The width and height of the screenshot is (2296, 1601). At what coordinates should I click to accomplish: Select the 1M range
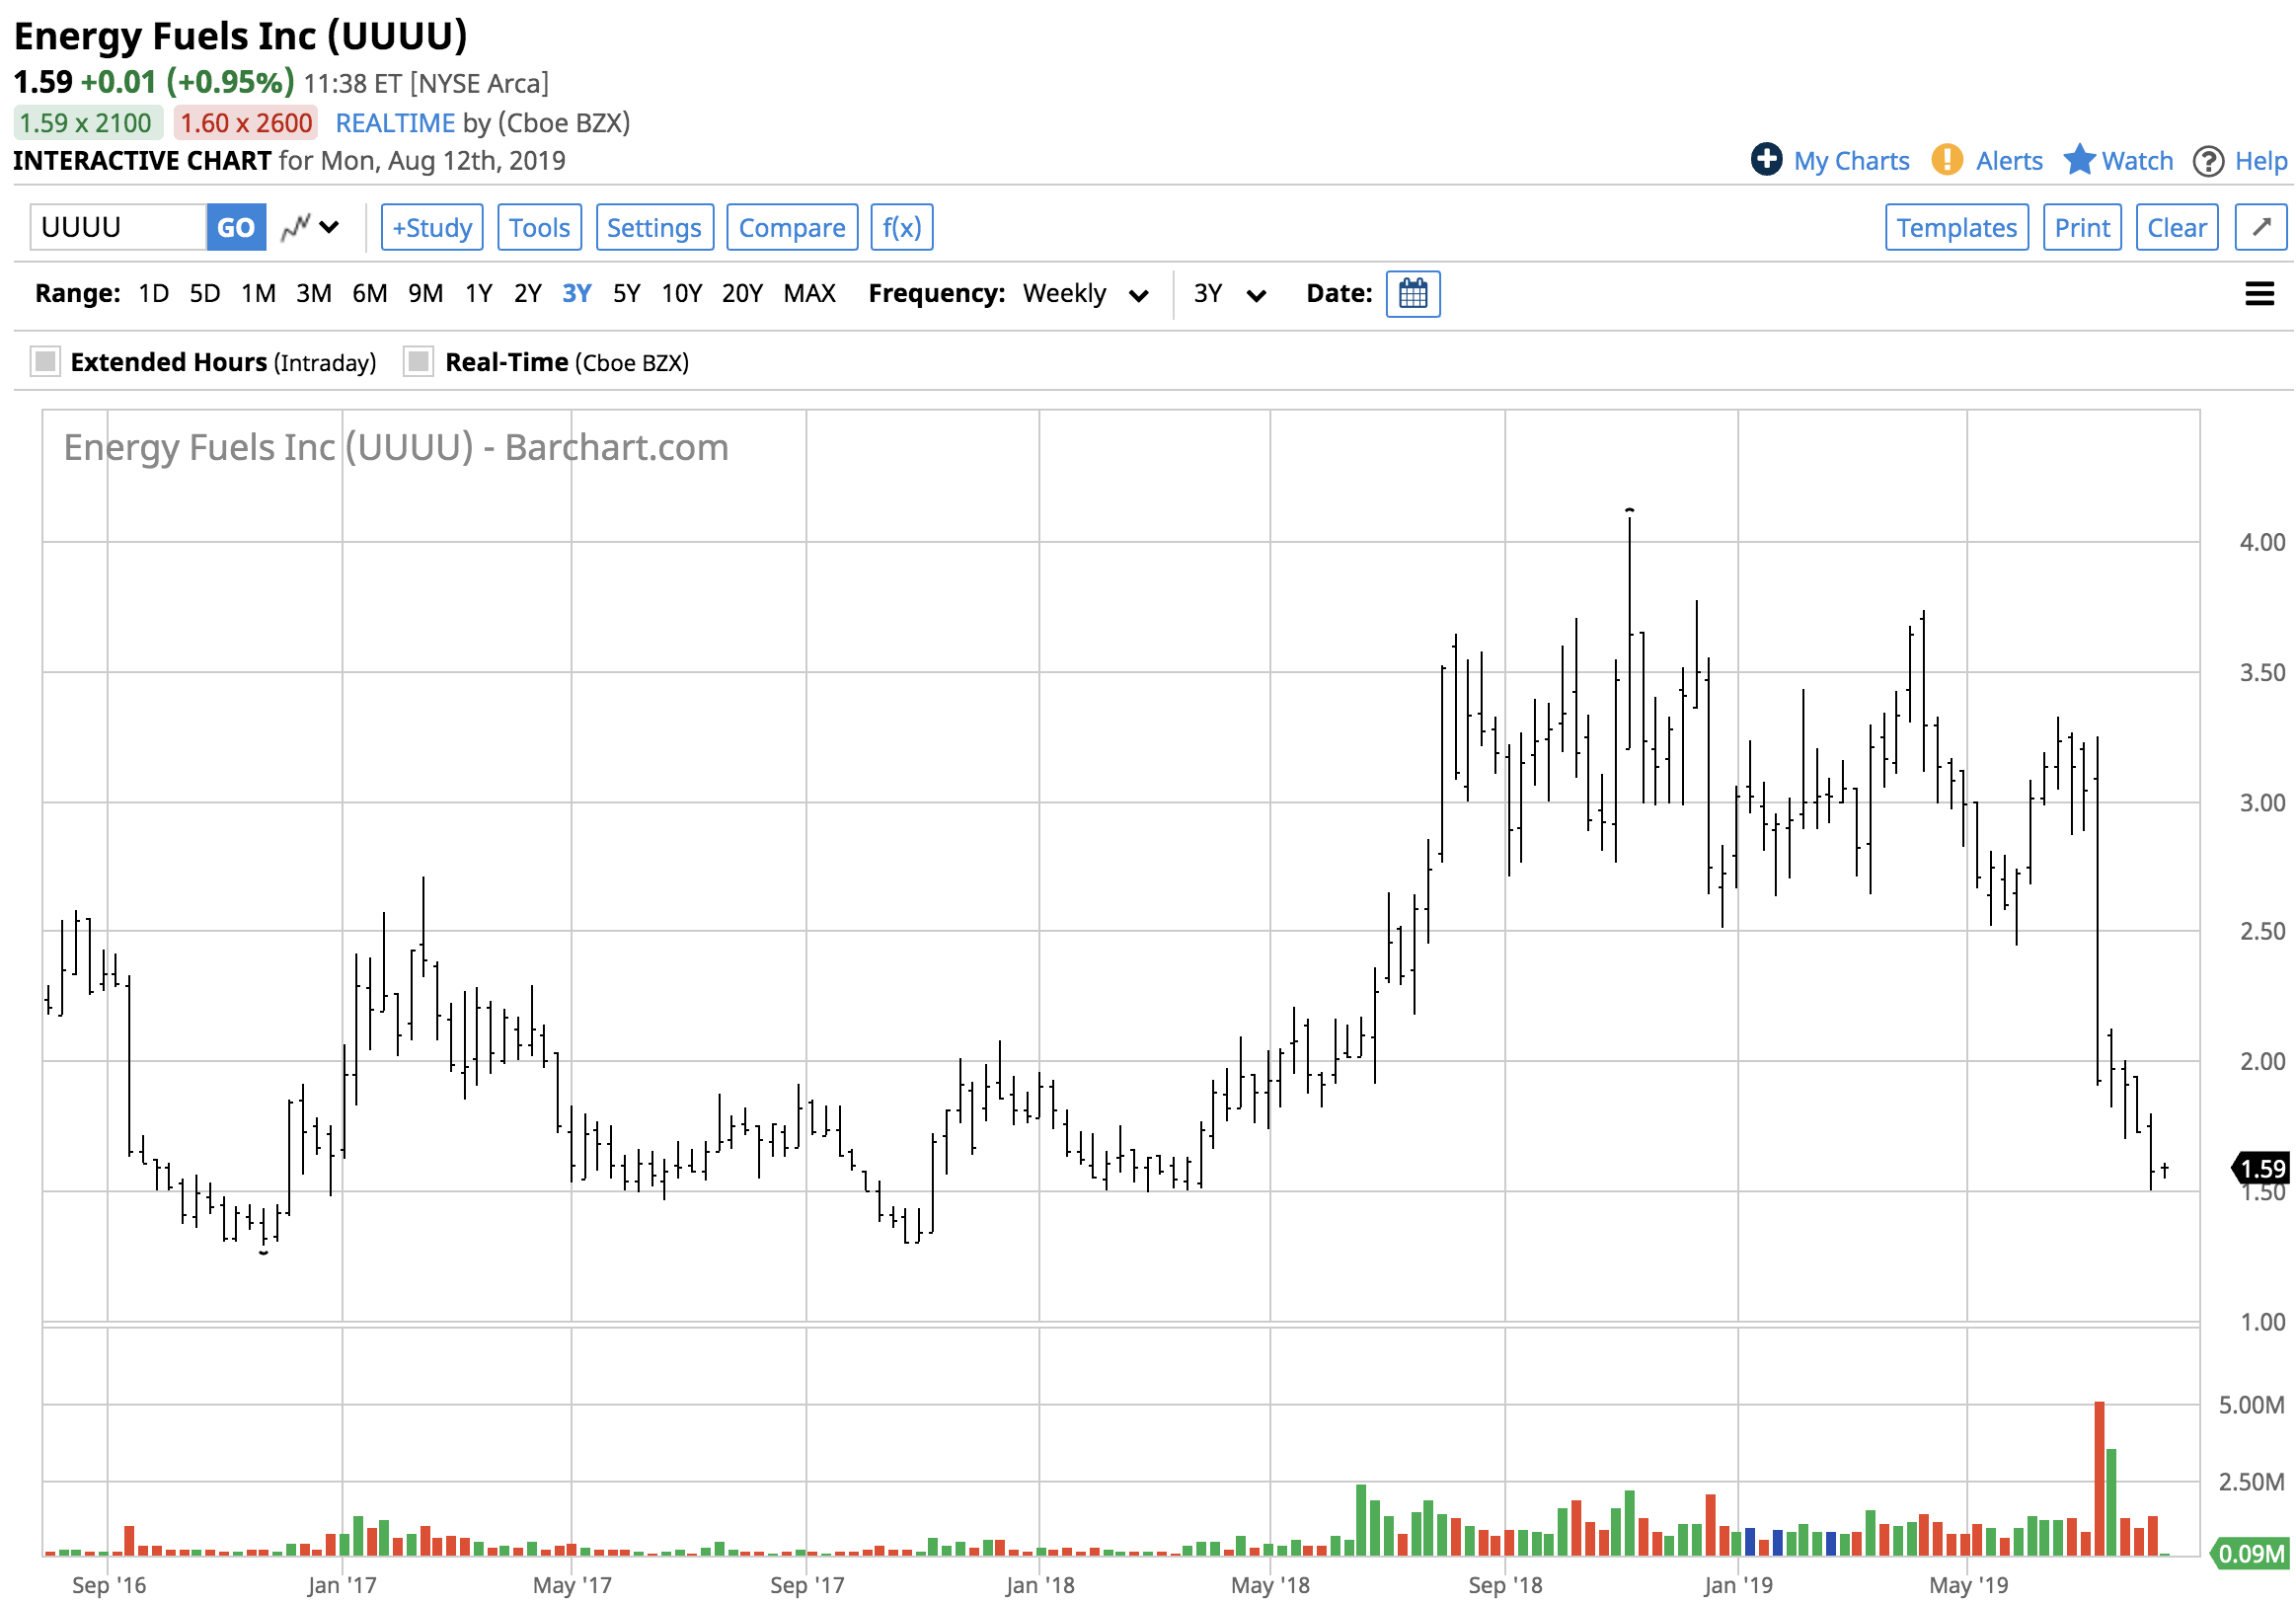click(x=258, y=294)
